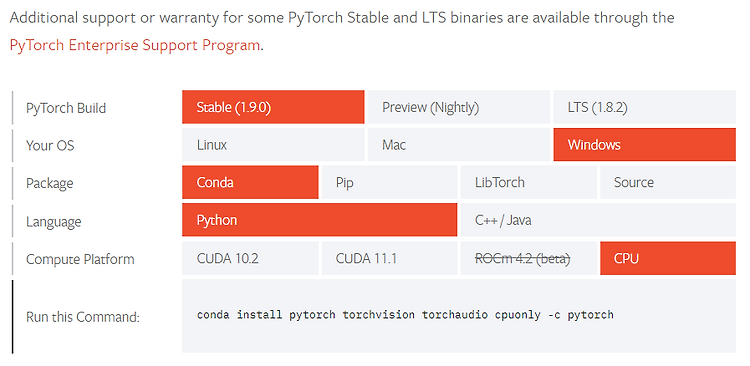Choose the Source package option
Viewport: 750px width, 366px height.
[668, 182]
